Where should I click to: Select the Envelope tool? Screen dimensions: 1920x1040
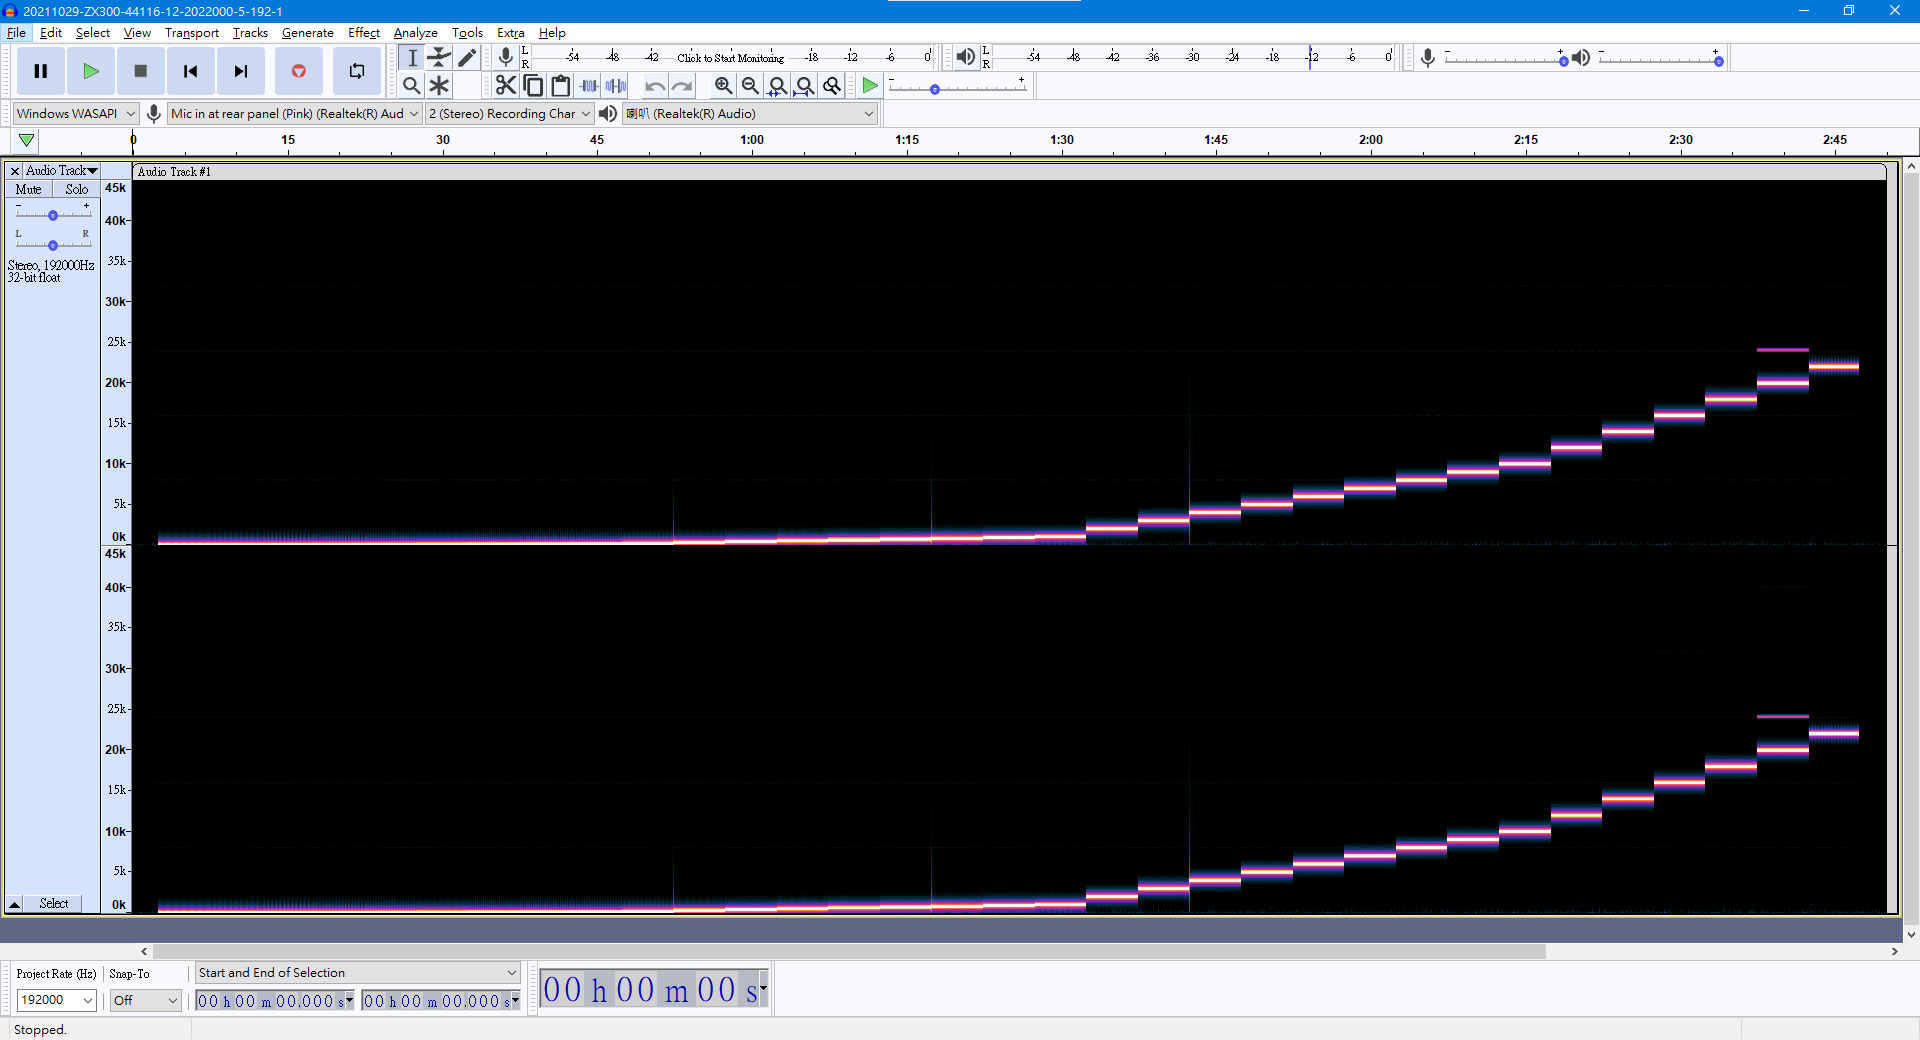pos(439,58)
